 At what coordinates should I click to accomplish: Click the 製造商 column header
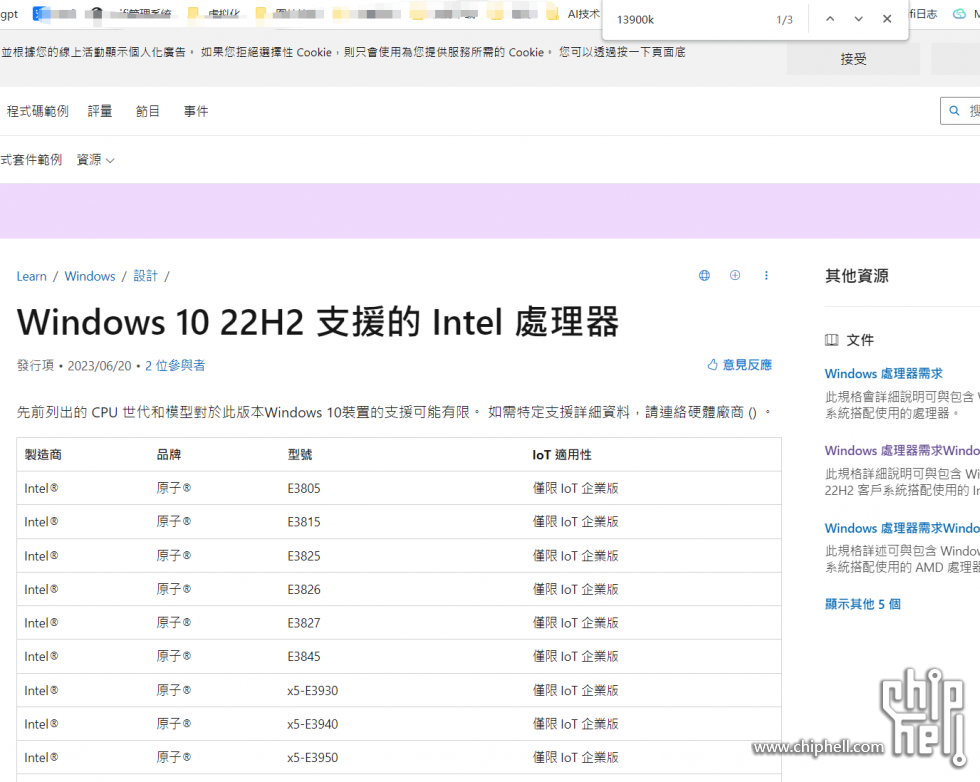(x=43, y=455)
